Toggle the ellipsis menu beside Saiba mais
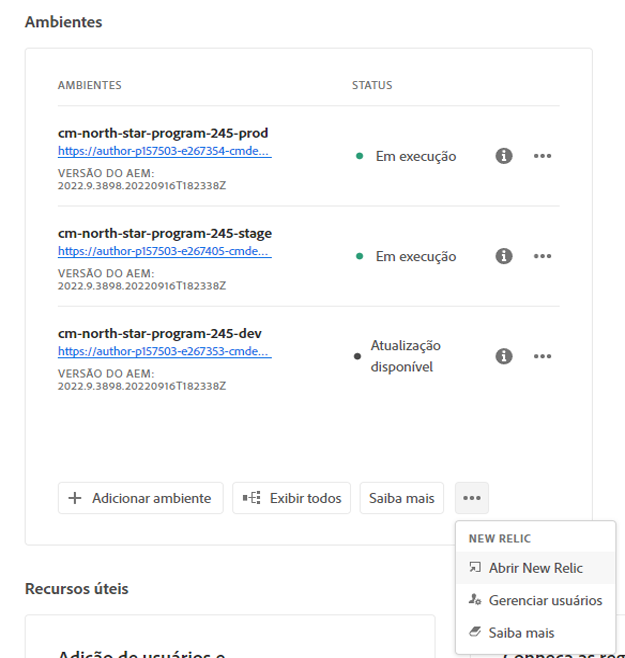 tap(472, 497)
